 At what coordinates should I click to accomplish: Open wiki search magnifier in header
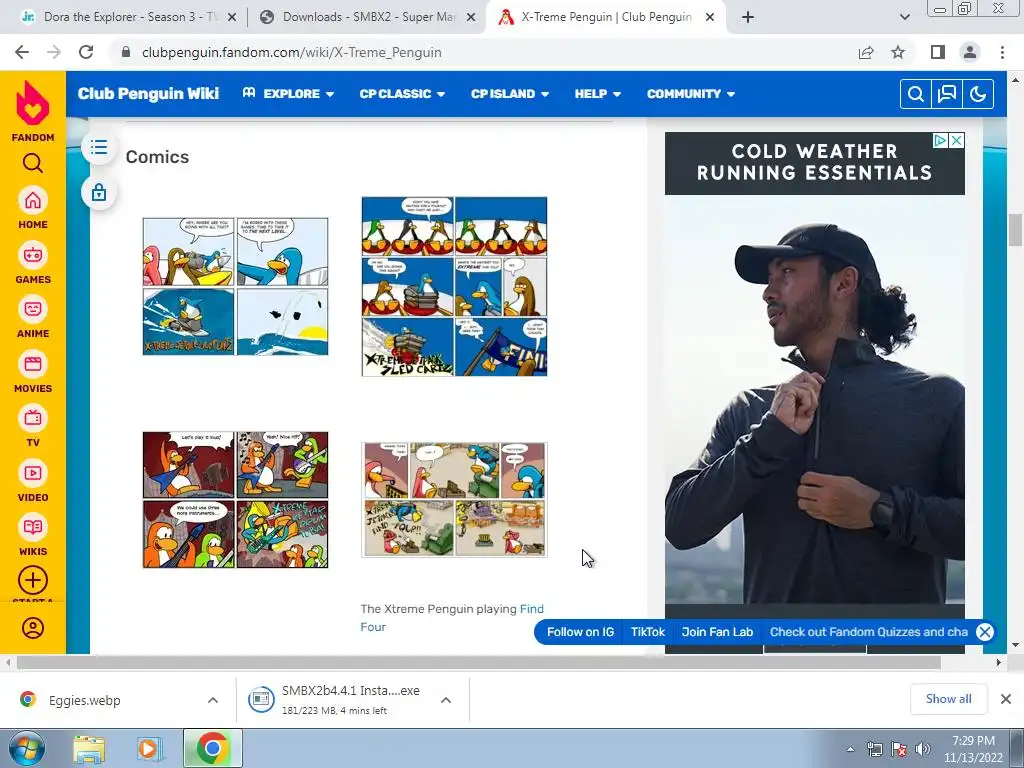coord(916,94)
